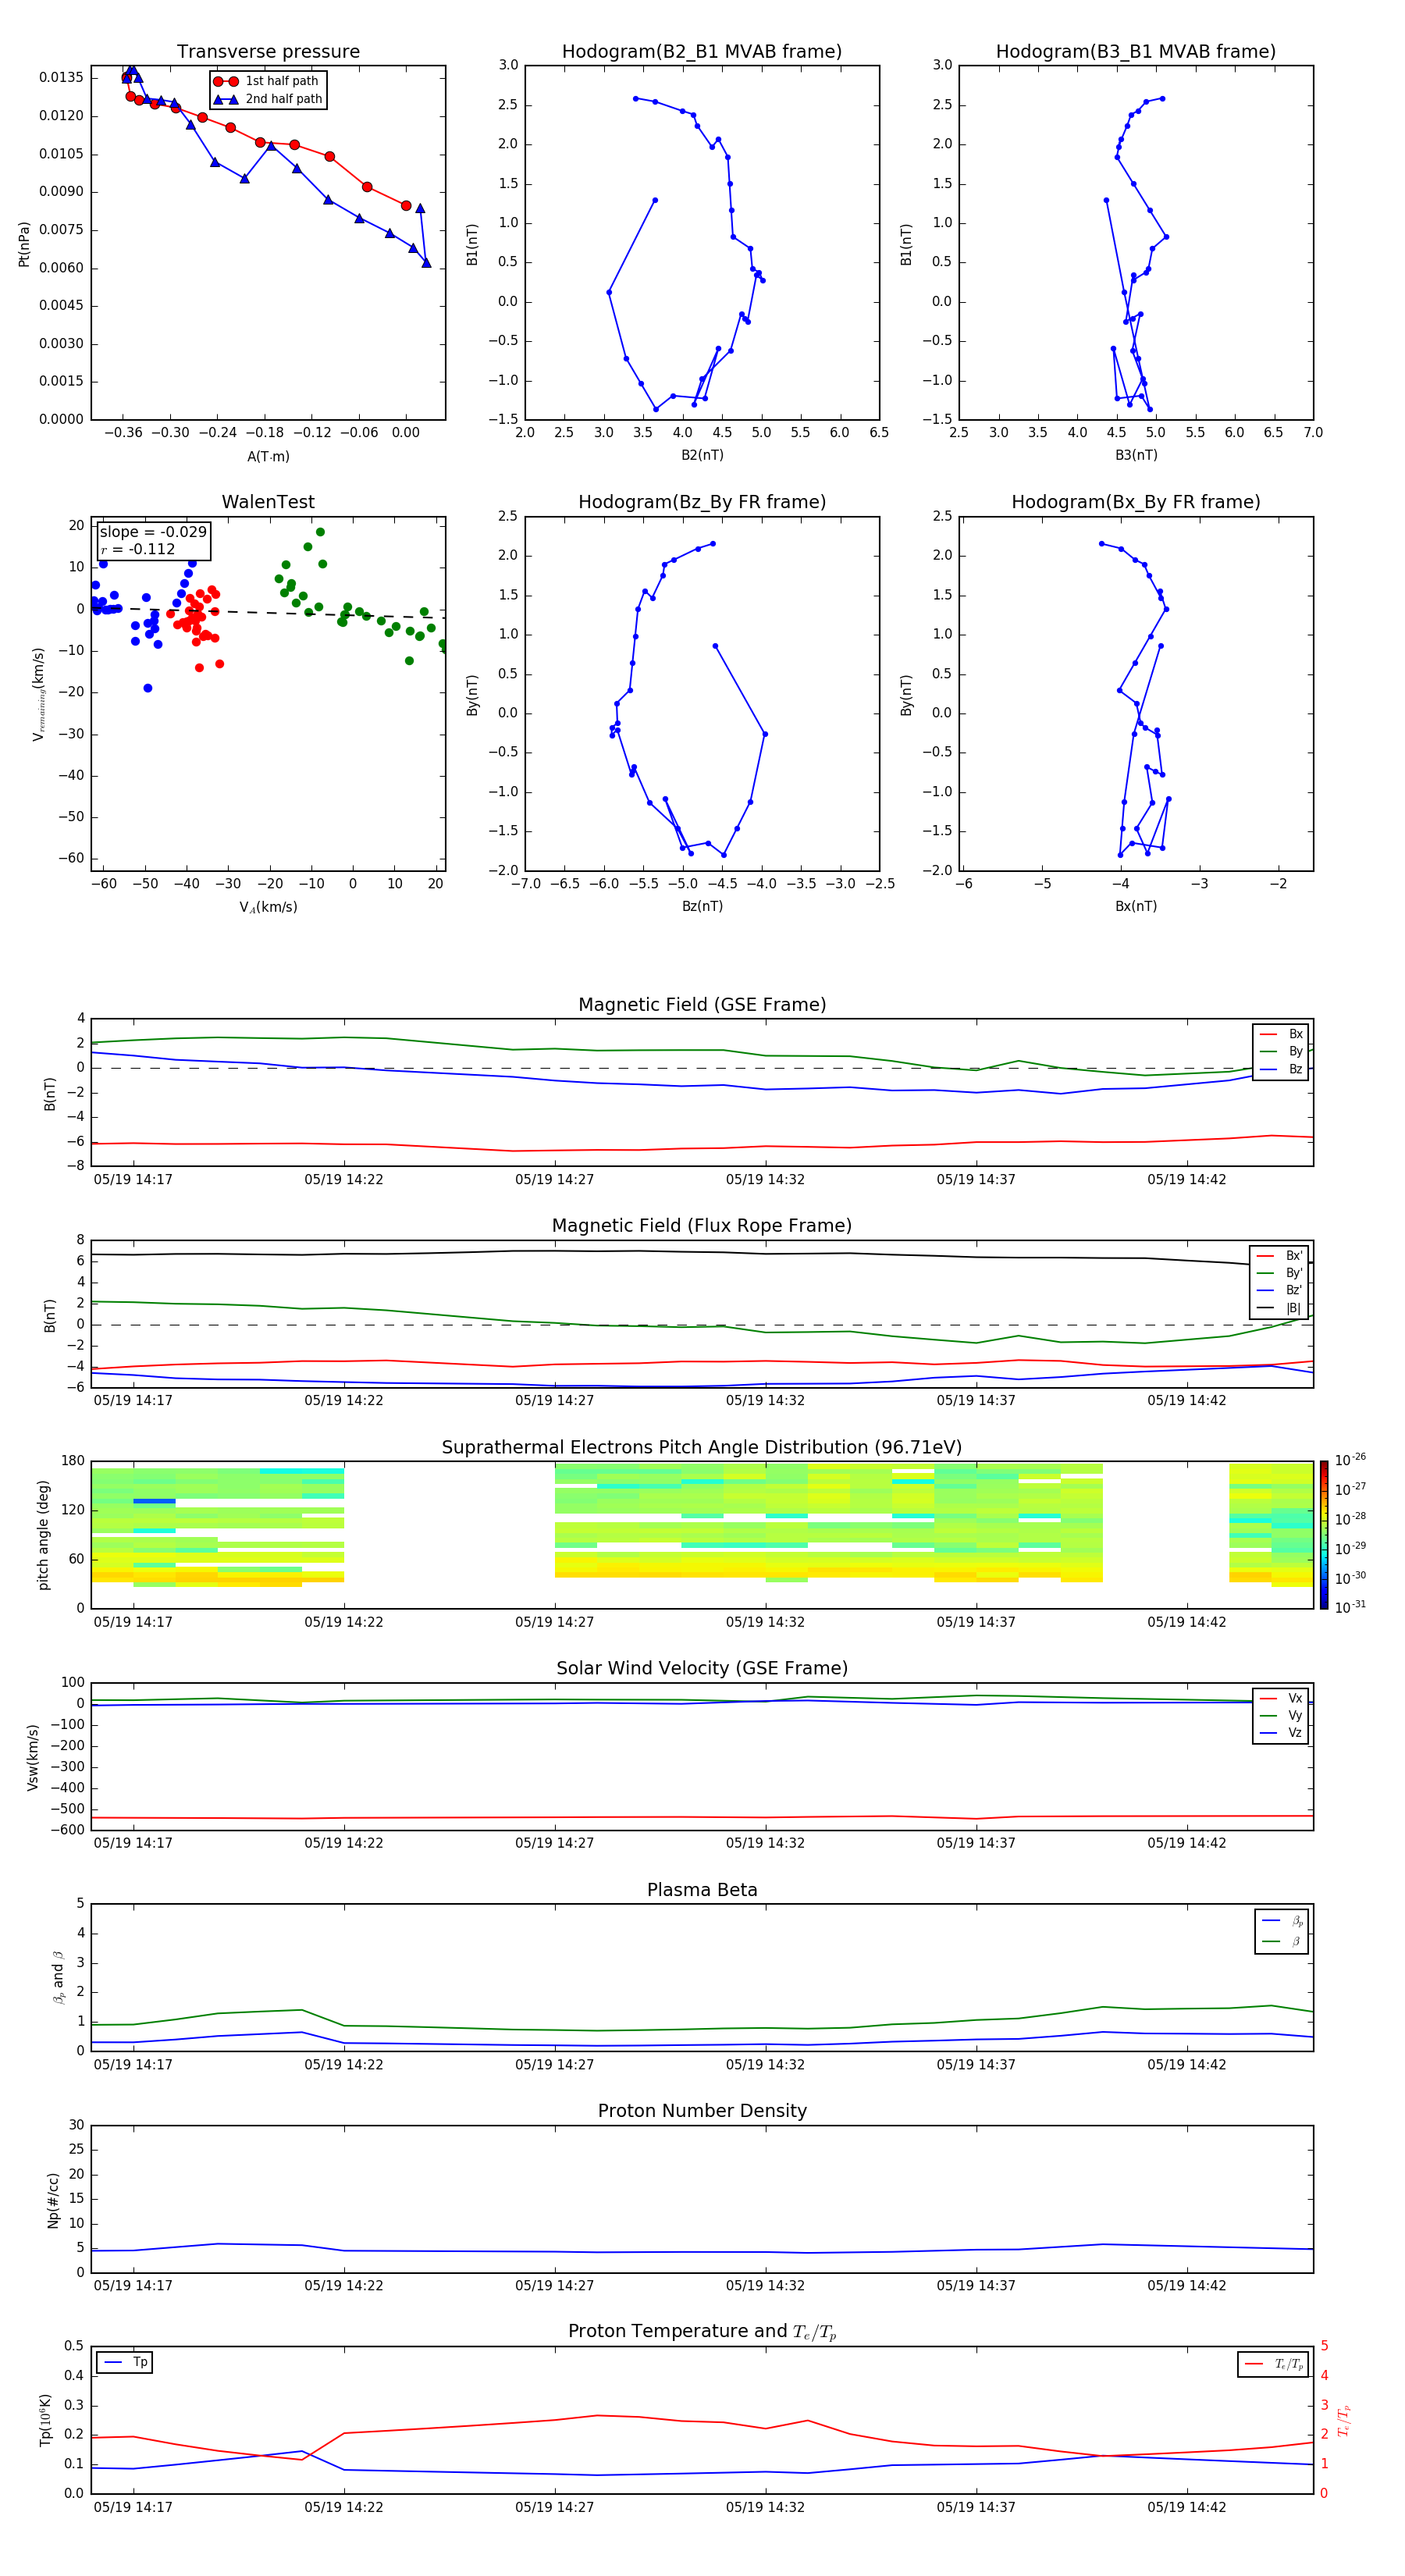Click the "Hodogram(Bz_By FR frame)" title
1405x2576 pixels.
pos(702,502)
